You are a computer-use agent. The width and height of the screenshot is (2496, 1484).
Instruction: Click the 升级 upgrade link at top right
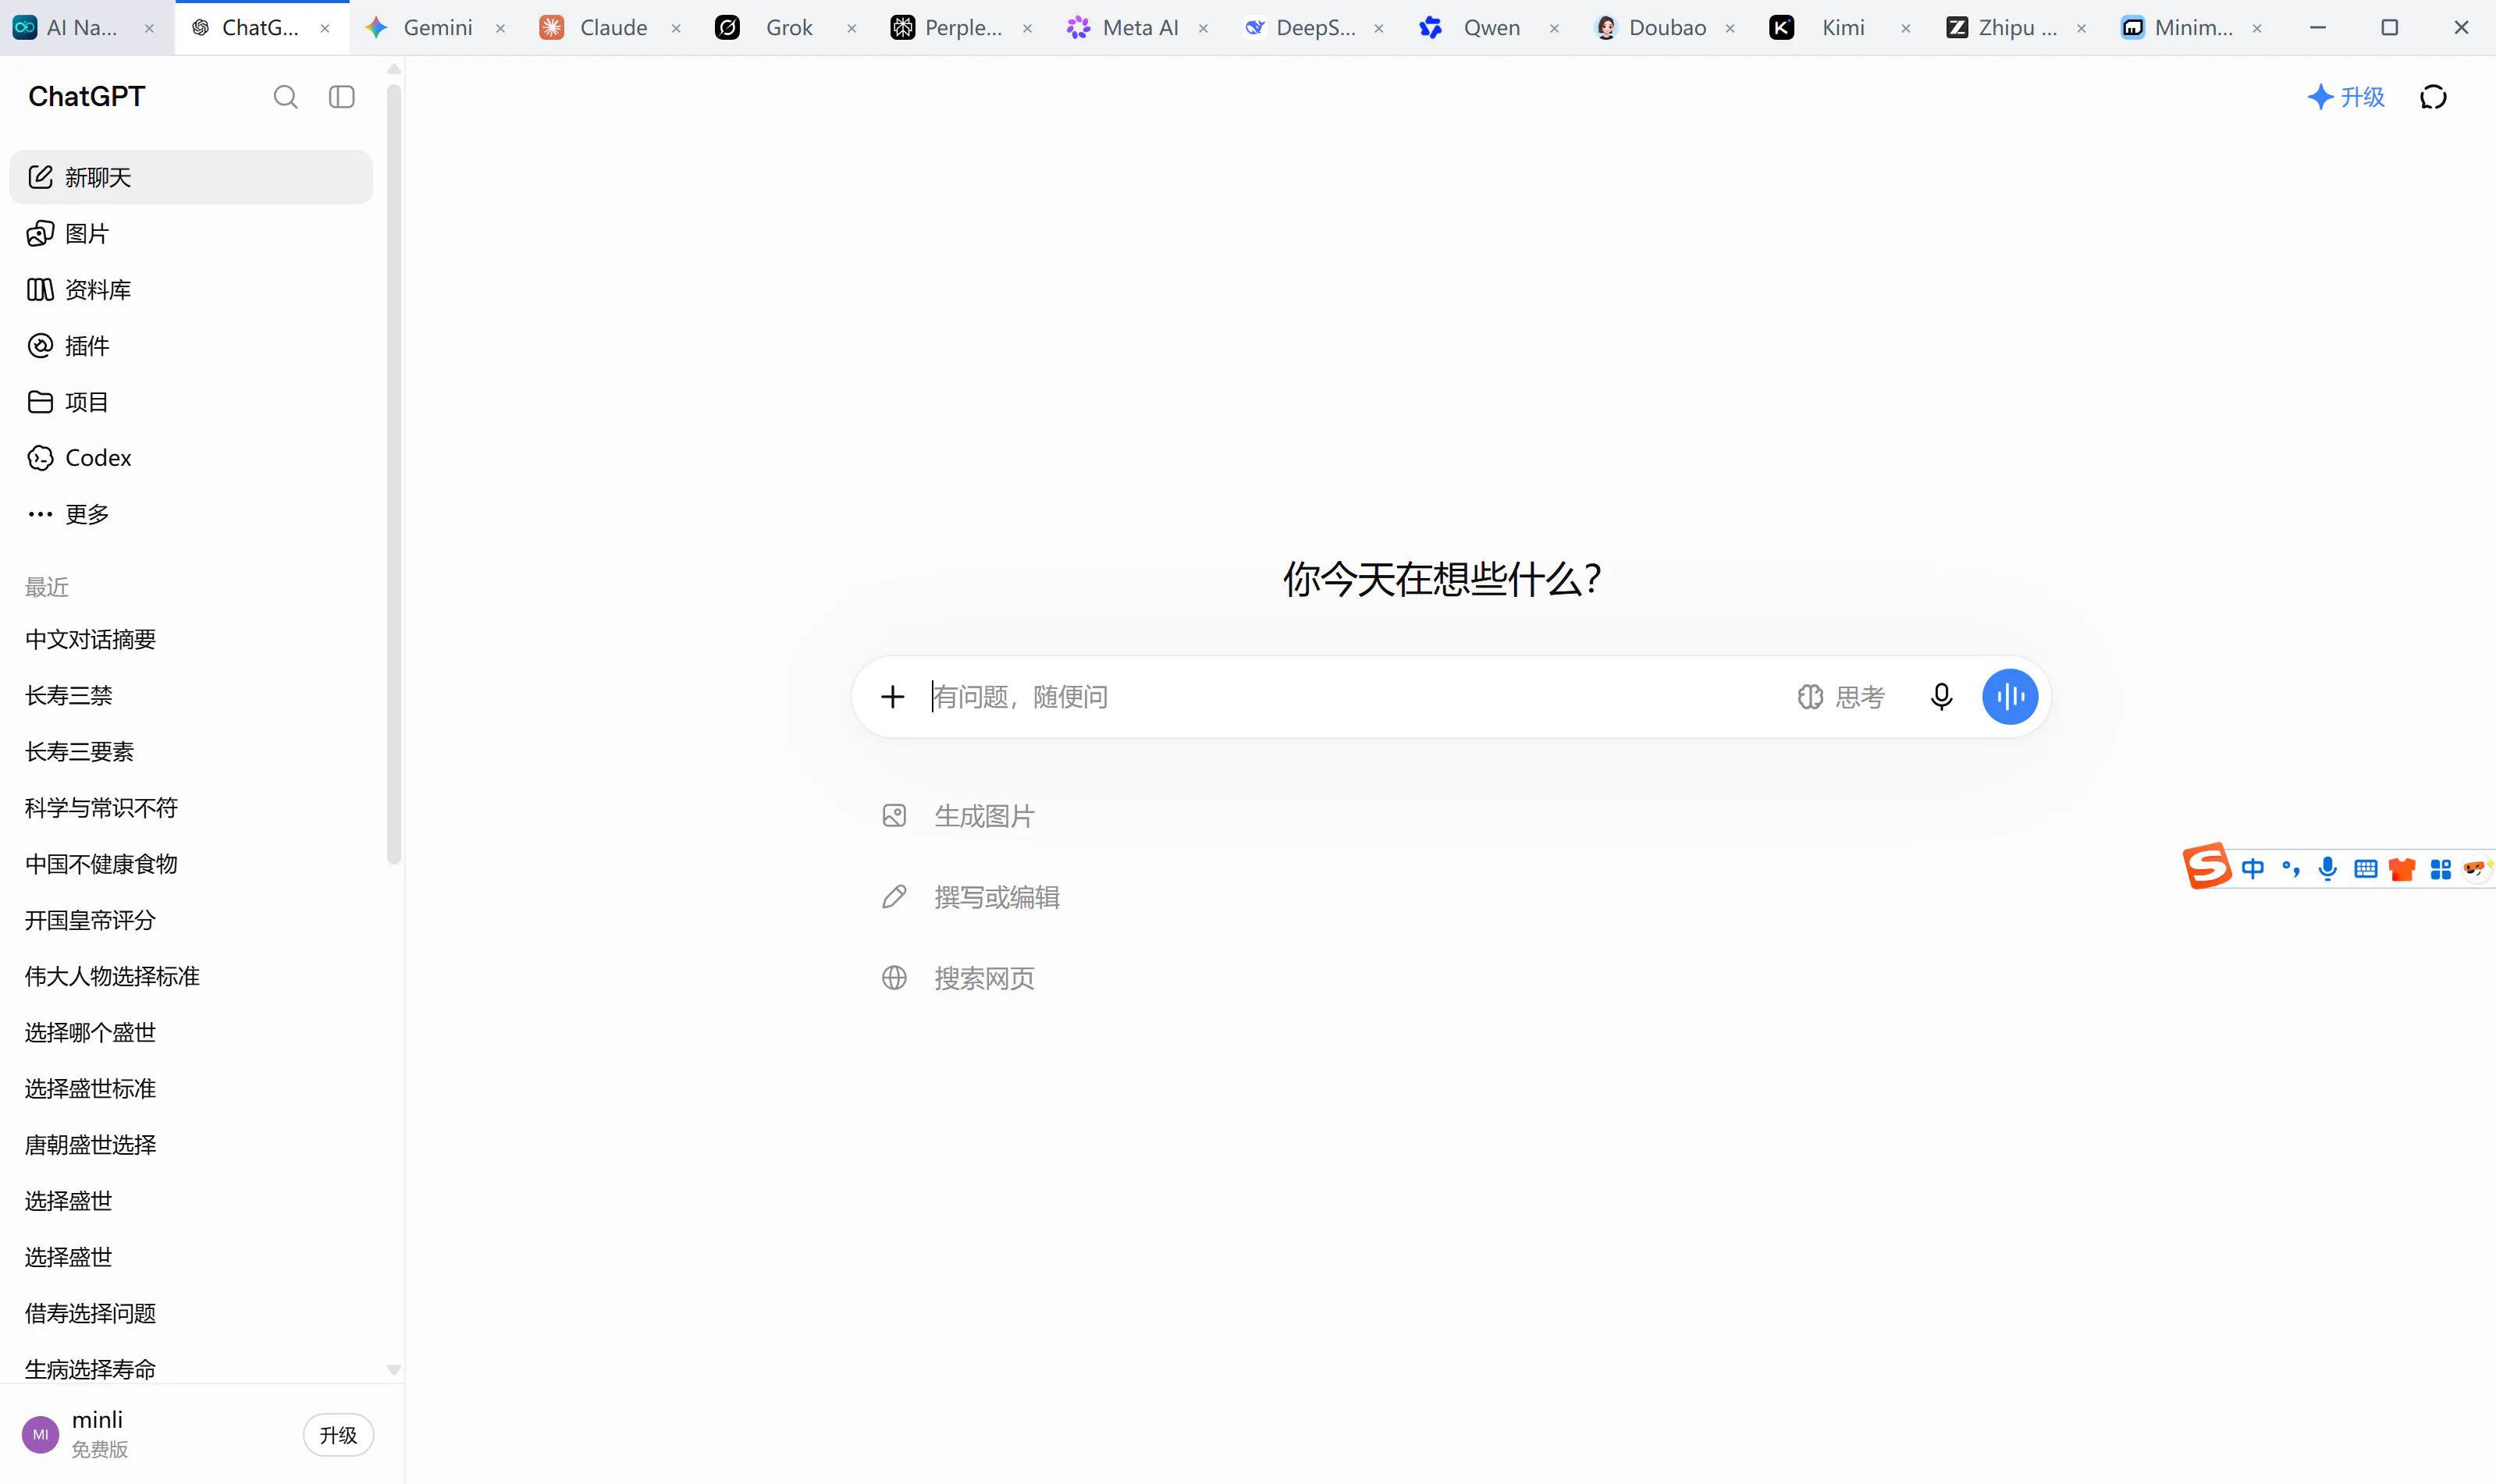[x=2346, y=97]
